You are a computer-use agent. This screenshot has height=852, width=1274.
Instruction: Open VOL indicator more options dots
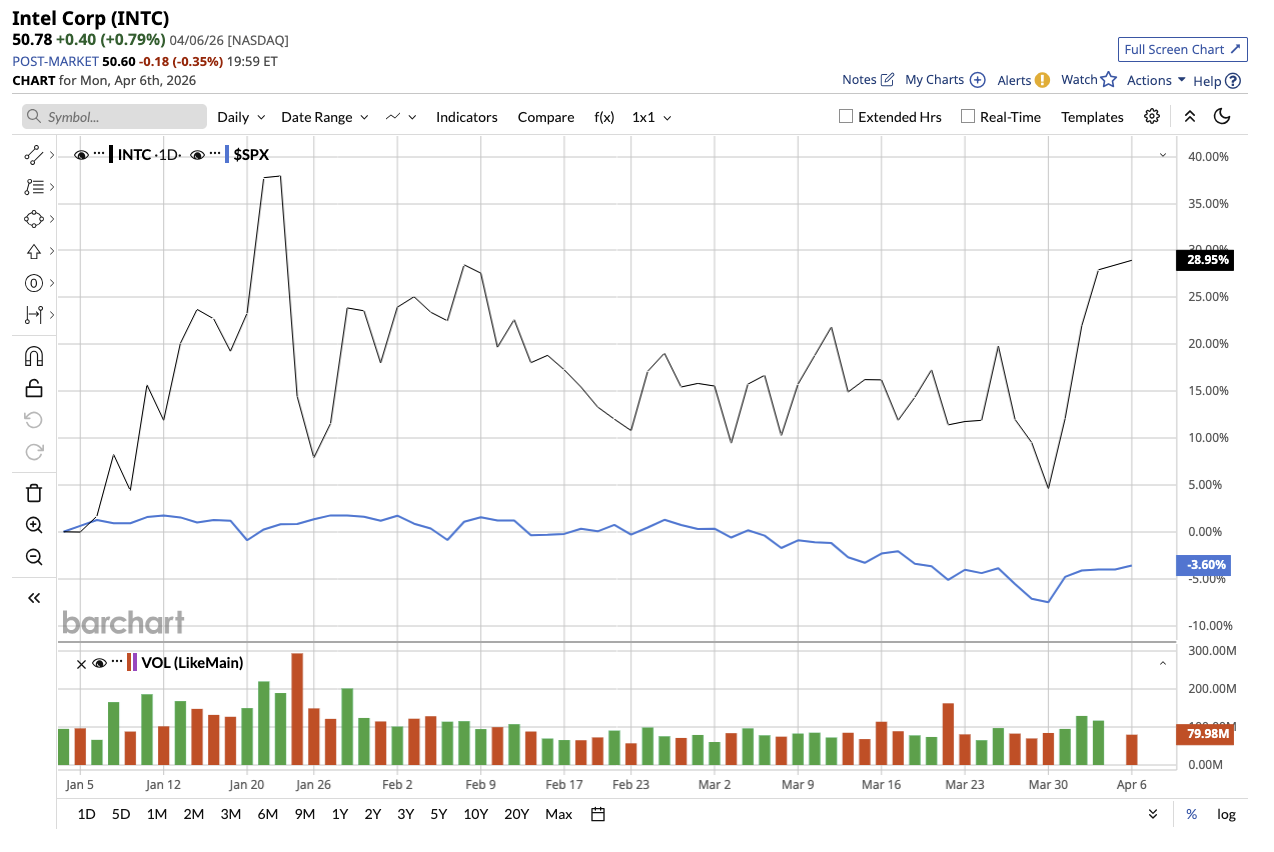(116, 663)
